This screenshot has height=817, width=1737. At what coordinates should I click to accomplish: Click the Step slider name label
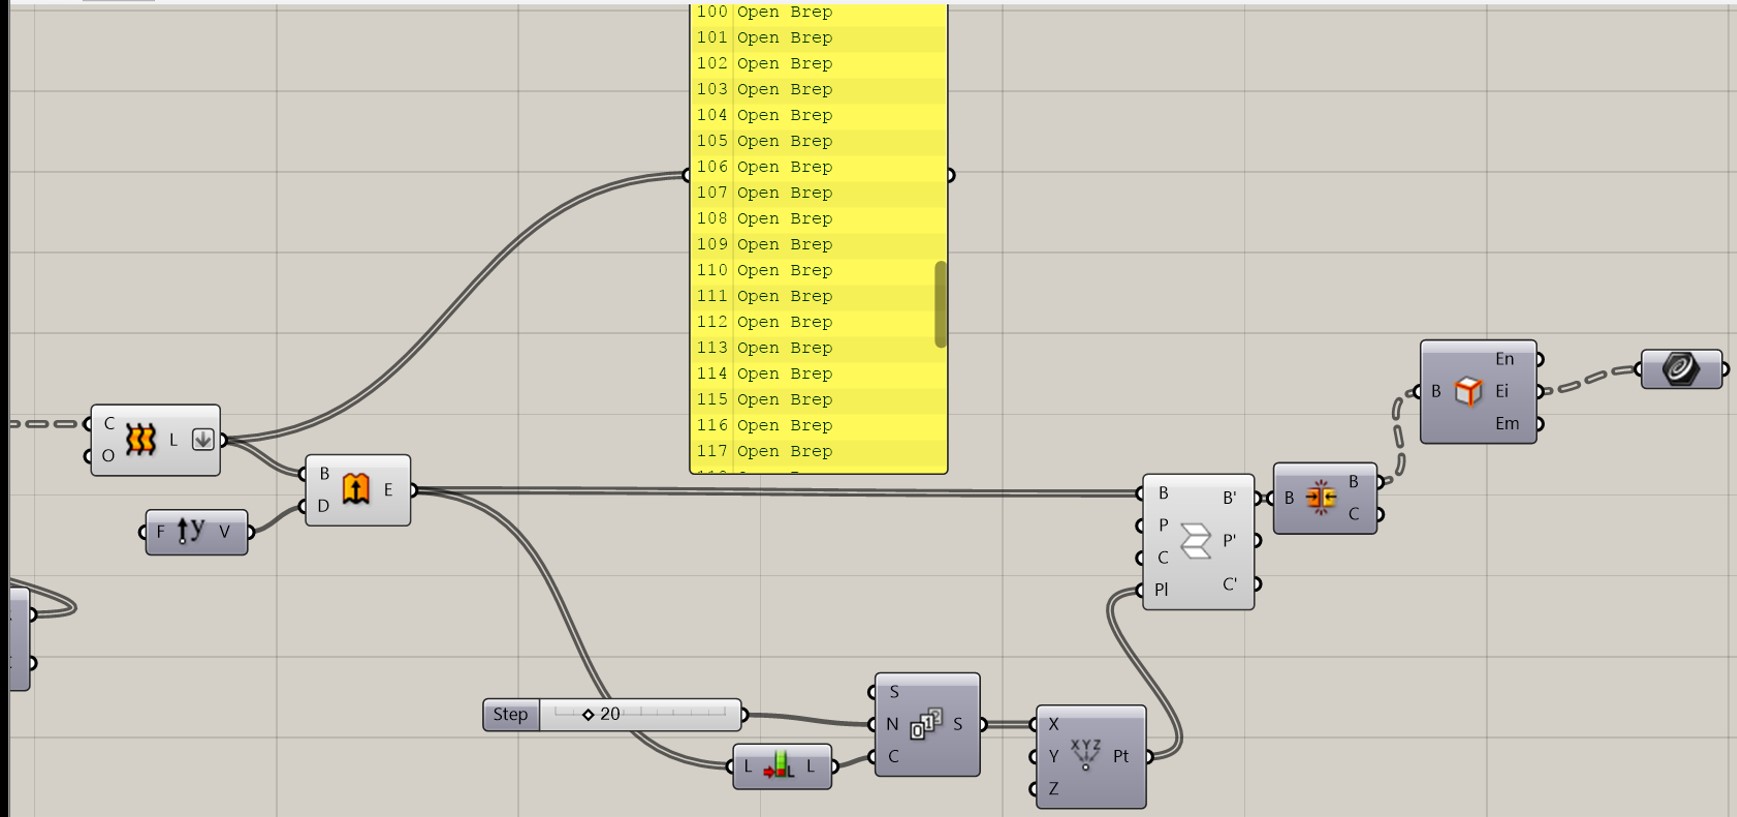(510, 714)
